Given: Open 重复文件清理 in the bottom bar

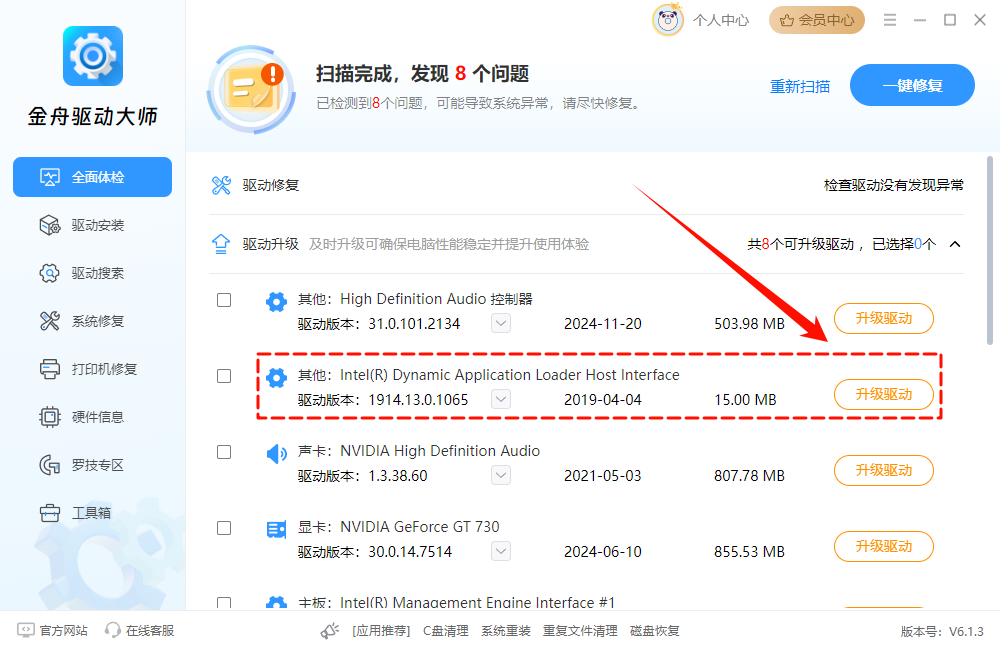Looking at the screenshot, I should (580, 631).
